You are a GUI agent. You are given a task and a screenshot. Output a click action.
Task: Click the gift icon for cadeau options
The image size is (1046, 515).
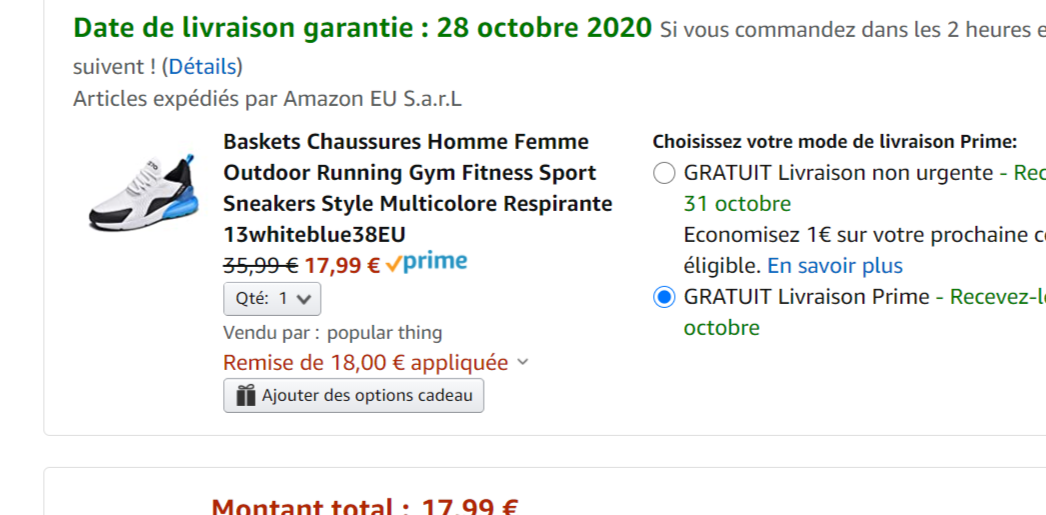click(245, 396)
